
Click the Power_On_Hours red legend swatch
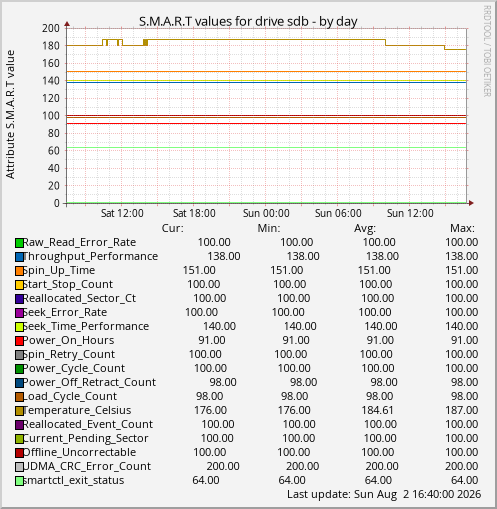pyautogui.click(x=19, y=341)
